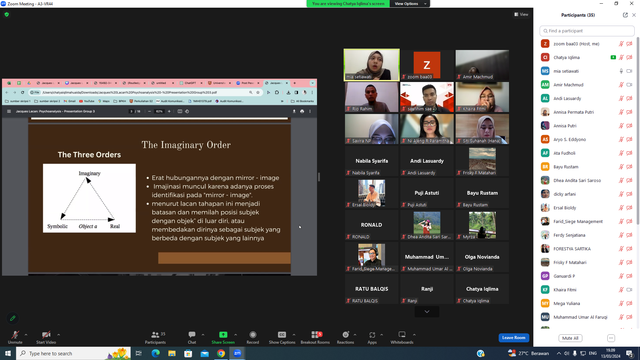Click the View button in meeting window
The width and height of the screenshot is (640, 360).
click(521, 14)
